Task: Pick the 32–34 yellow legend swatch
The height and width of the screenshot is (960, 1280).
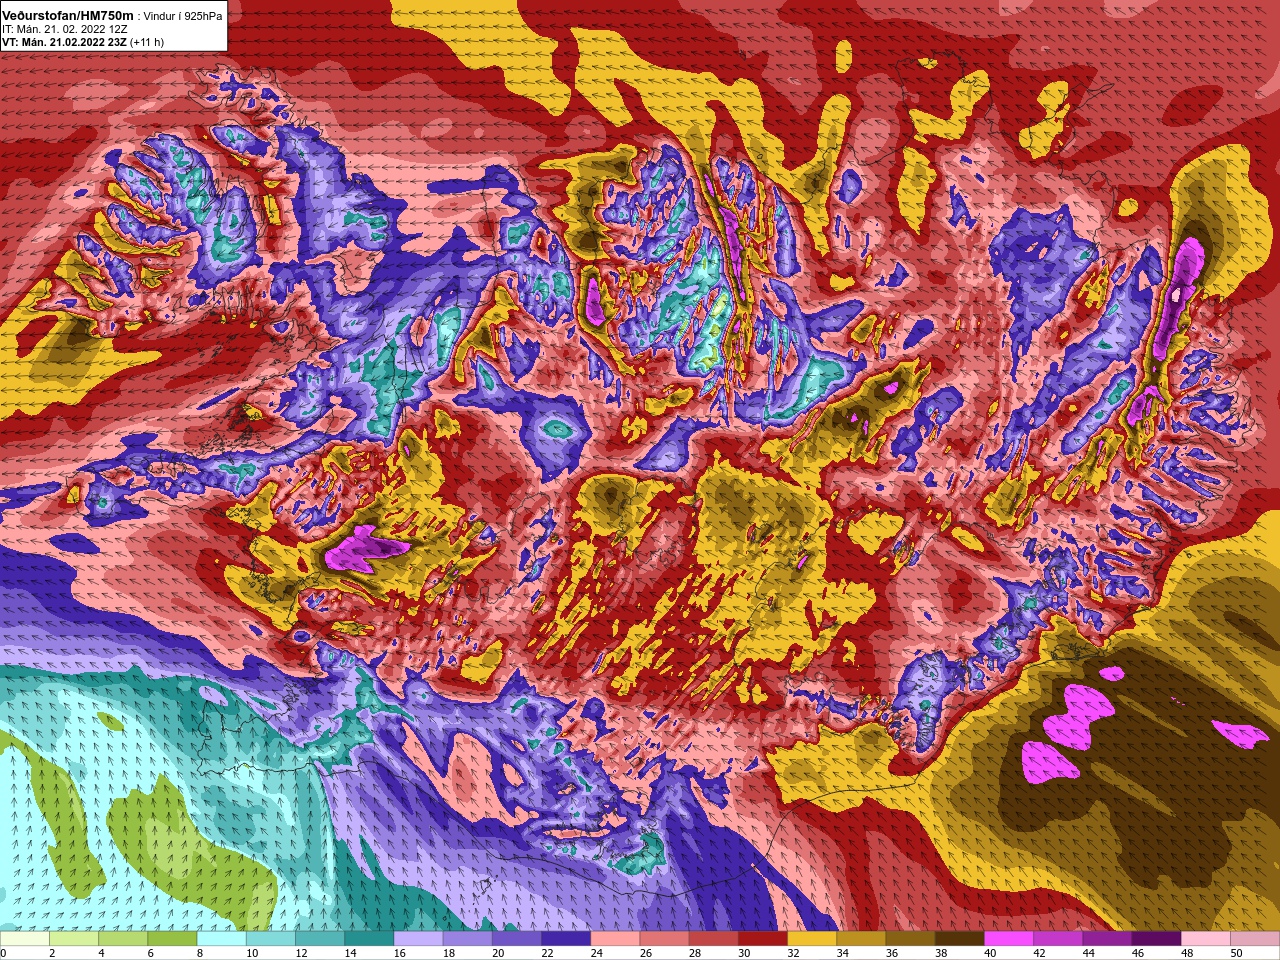Action: tap(812, 939)
